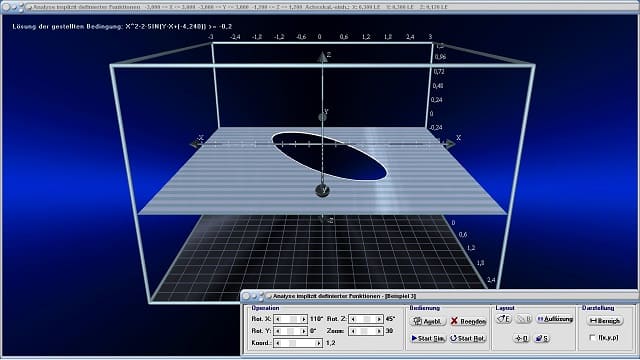Click the D layout button

tap(521, 338)
